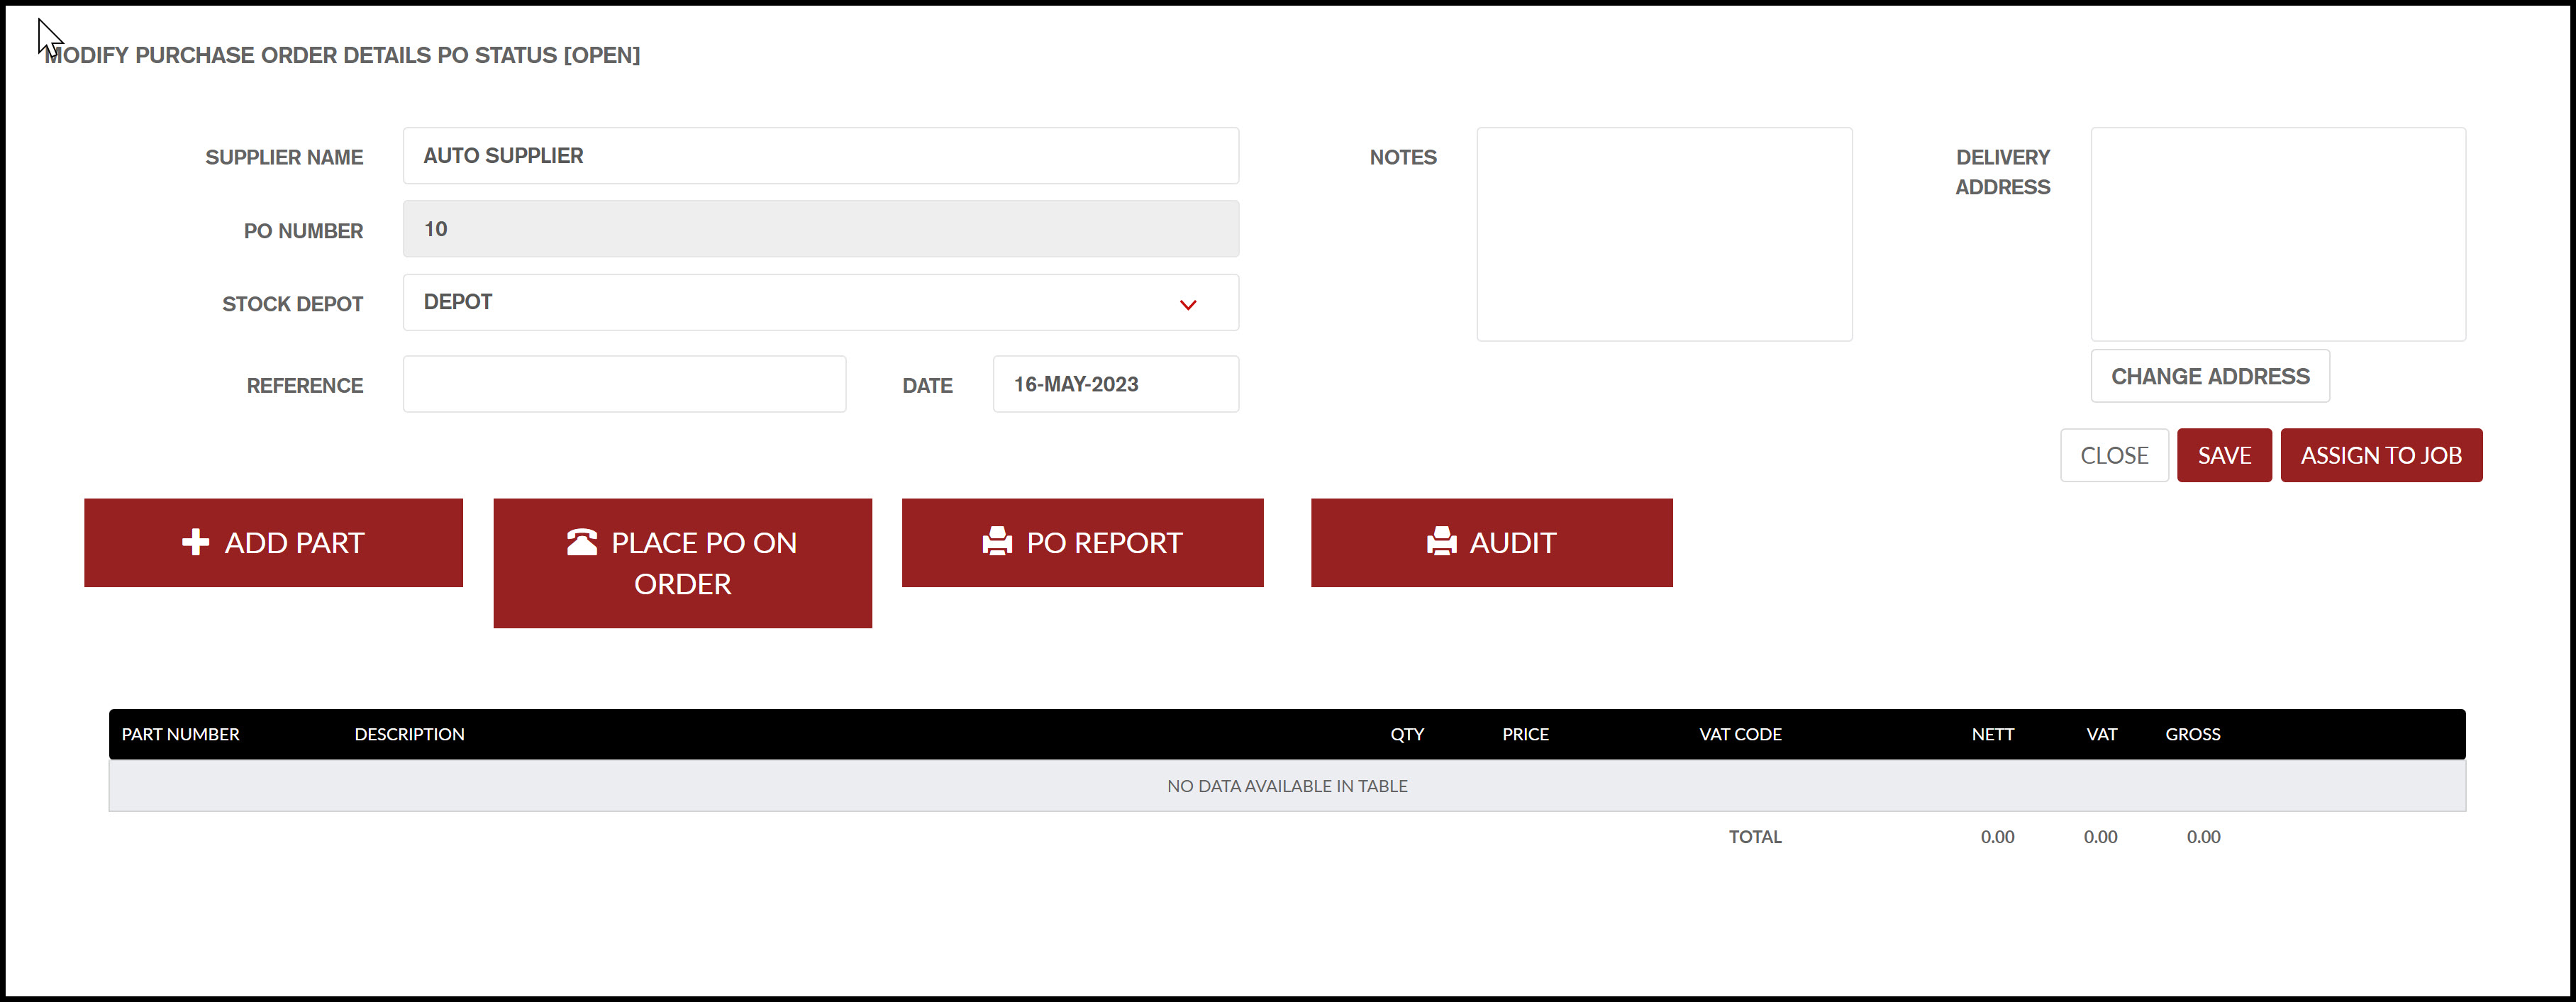Click the Audit label text
This screenshot has height=1002, width=2576.
(1512, 542)
